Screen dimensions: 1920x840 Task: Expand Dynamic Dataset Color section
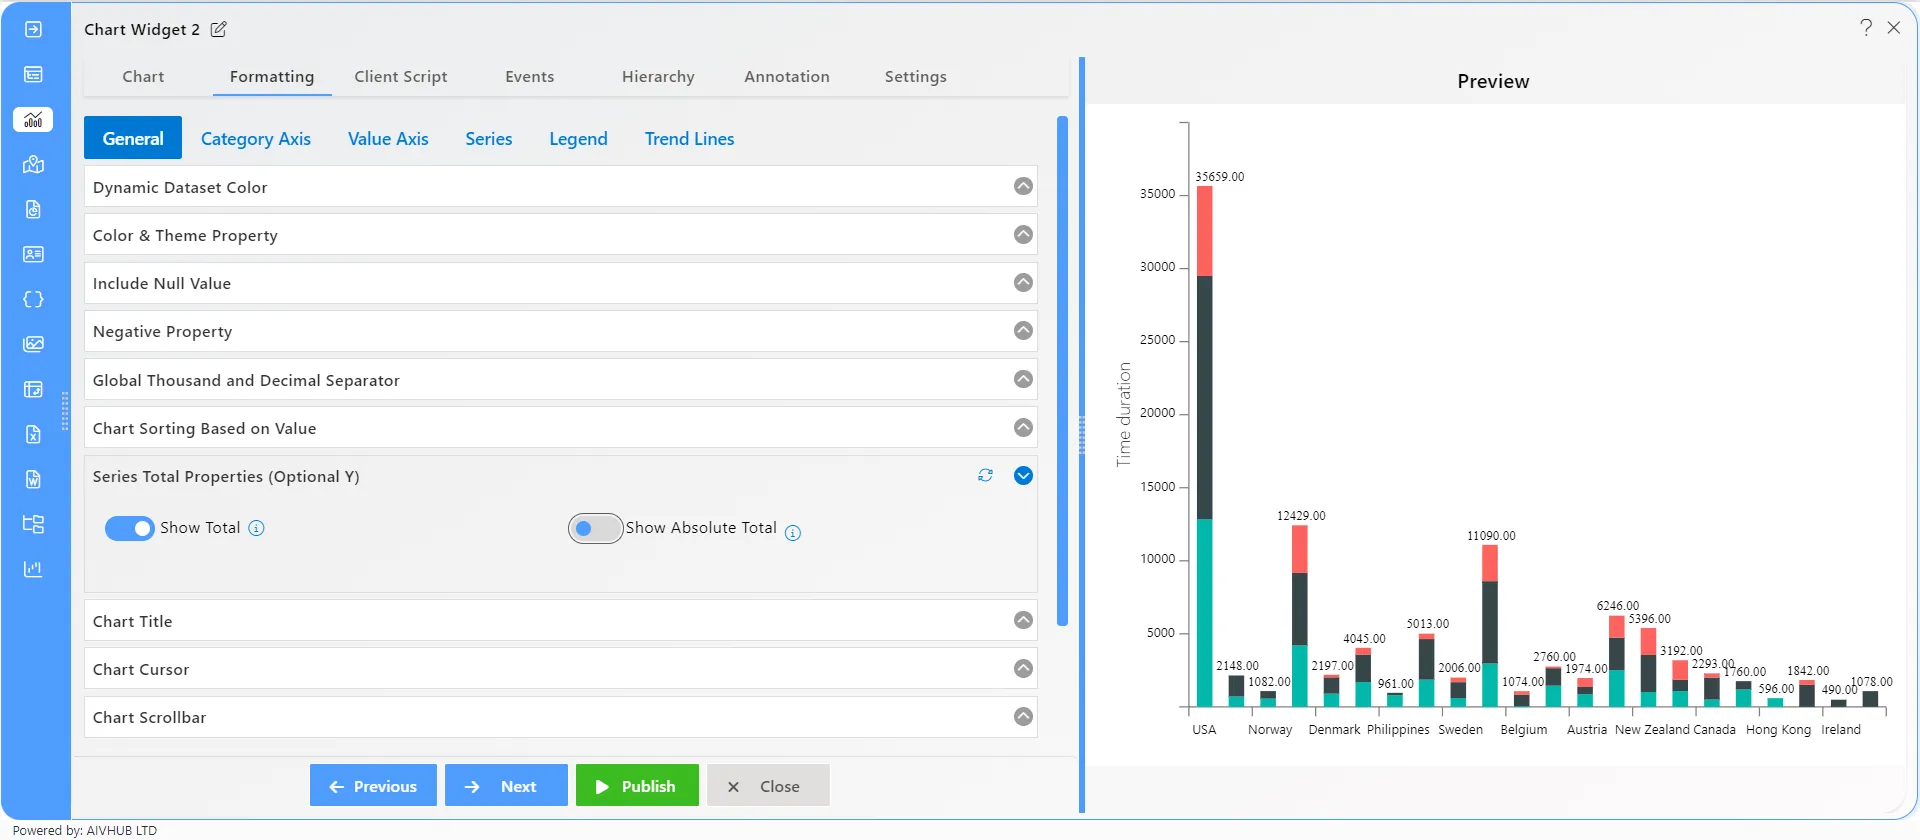coord(1023,186)
